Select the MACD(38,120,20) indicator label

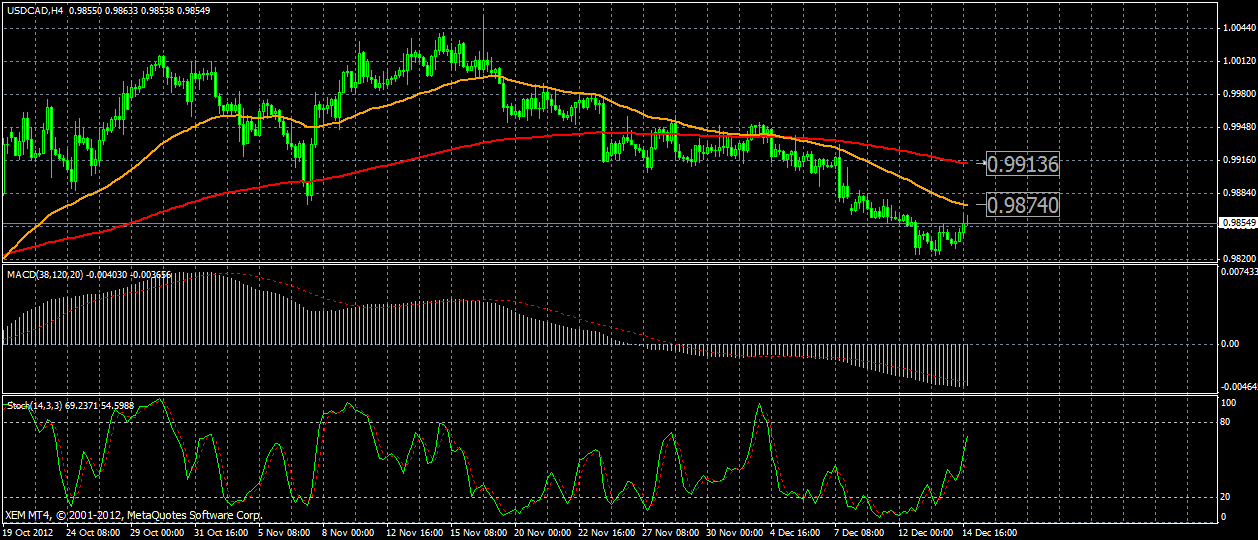coord(45,273)
